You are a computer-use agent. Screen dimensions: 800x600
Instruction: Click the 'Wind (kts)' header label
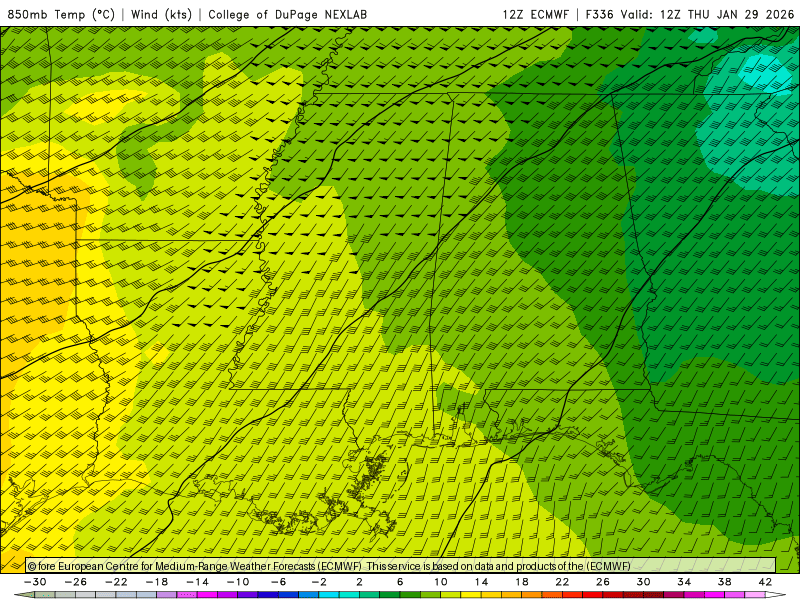(161, 14)
